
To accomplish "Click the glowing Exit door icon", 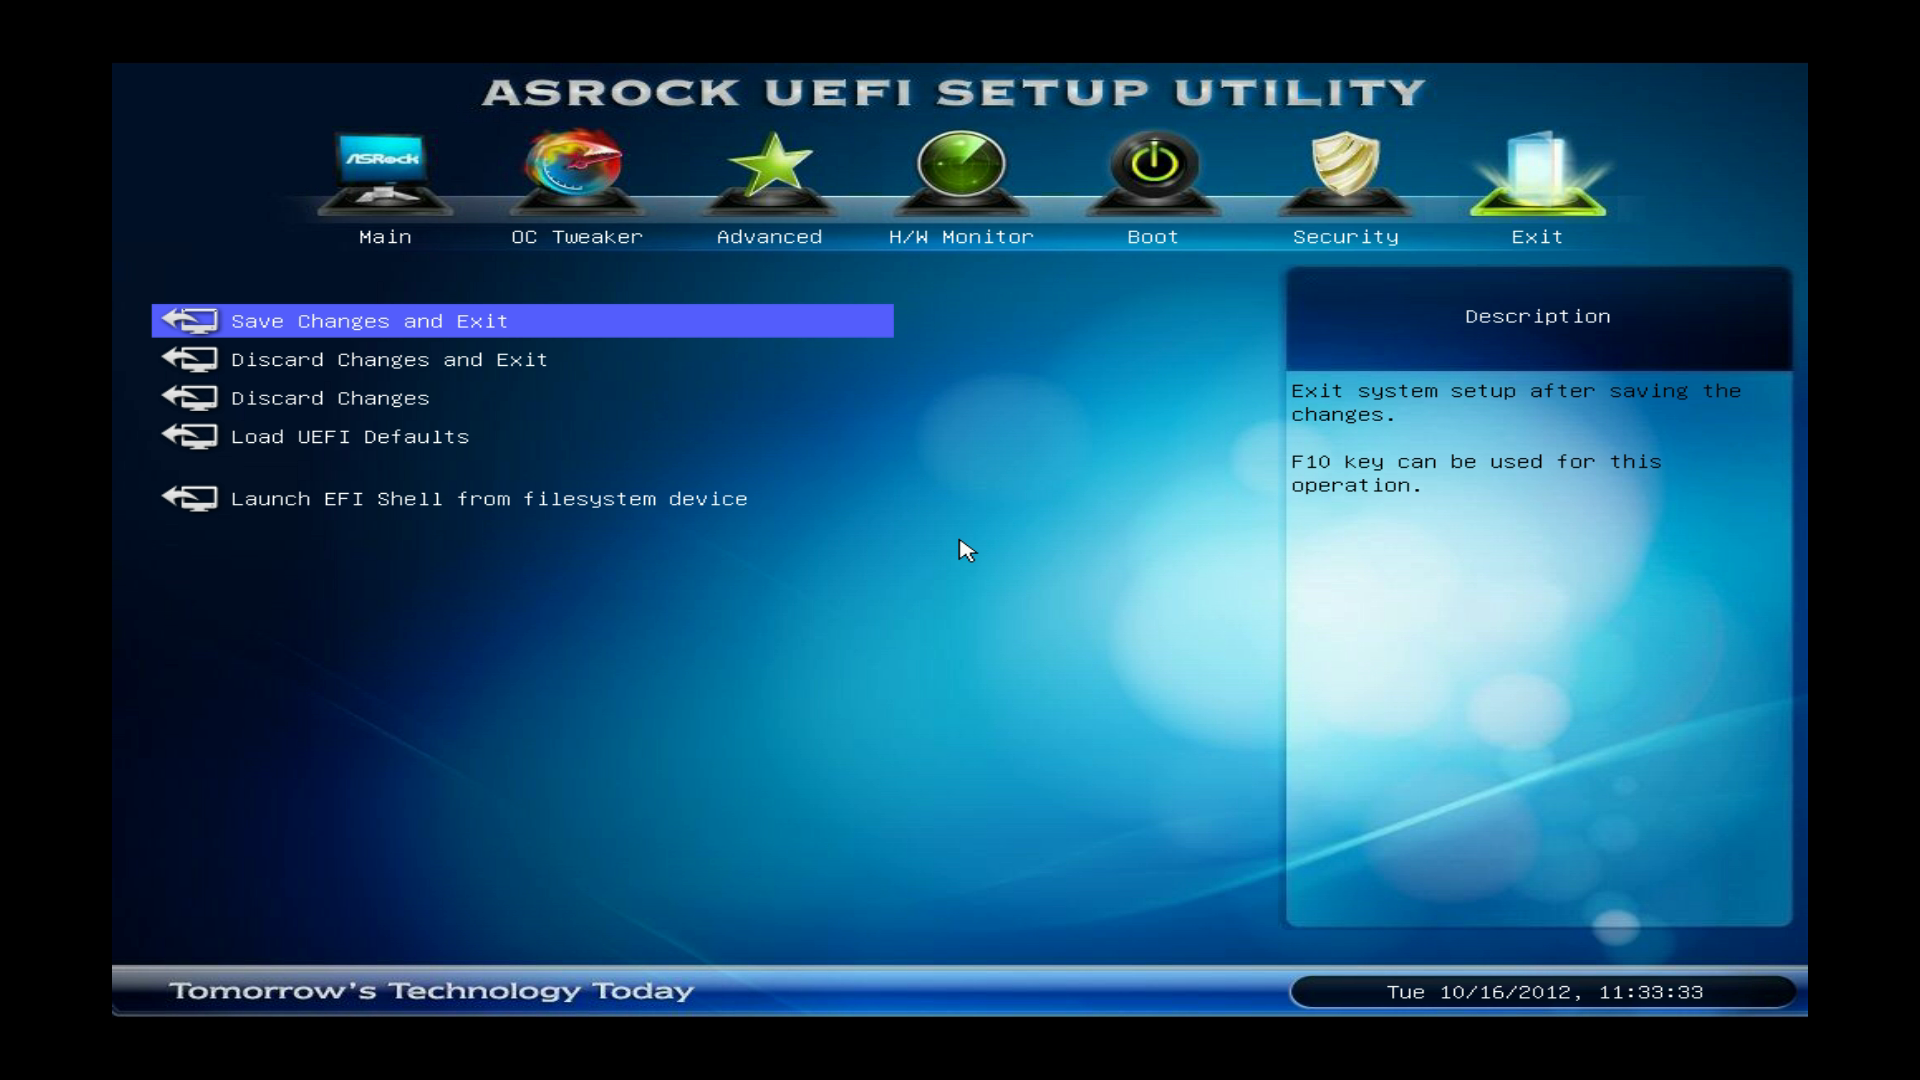I will point(1537,172).
